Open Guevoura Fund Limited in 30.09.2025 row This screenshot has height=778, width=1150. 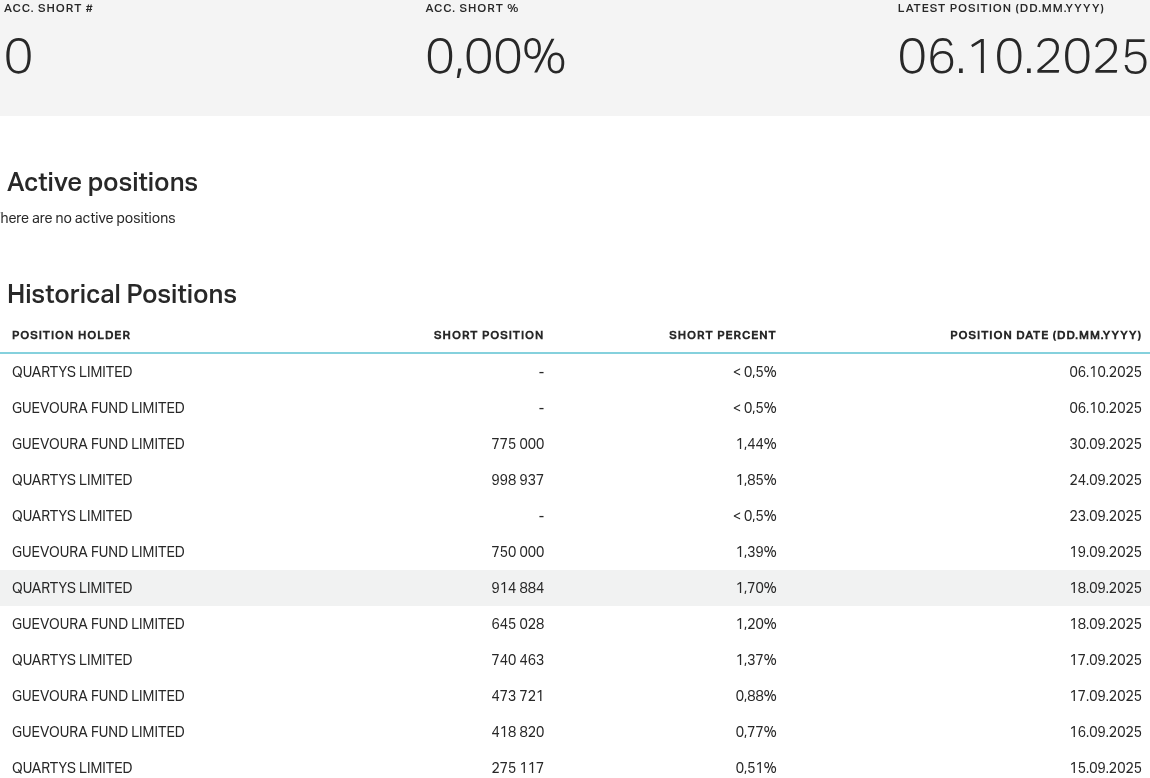98,444
